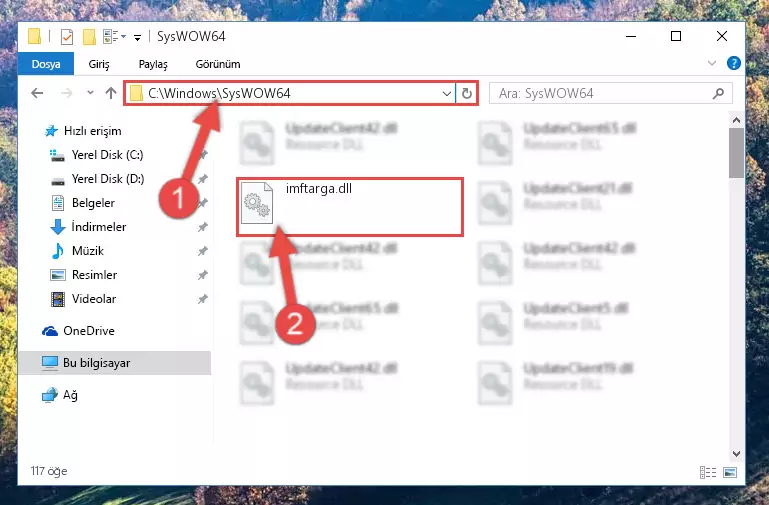Select Ağ in navigation pane
769x505 pixels.
pyautogui.click(x=70, y=395)
